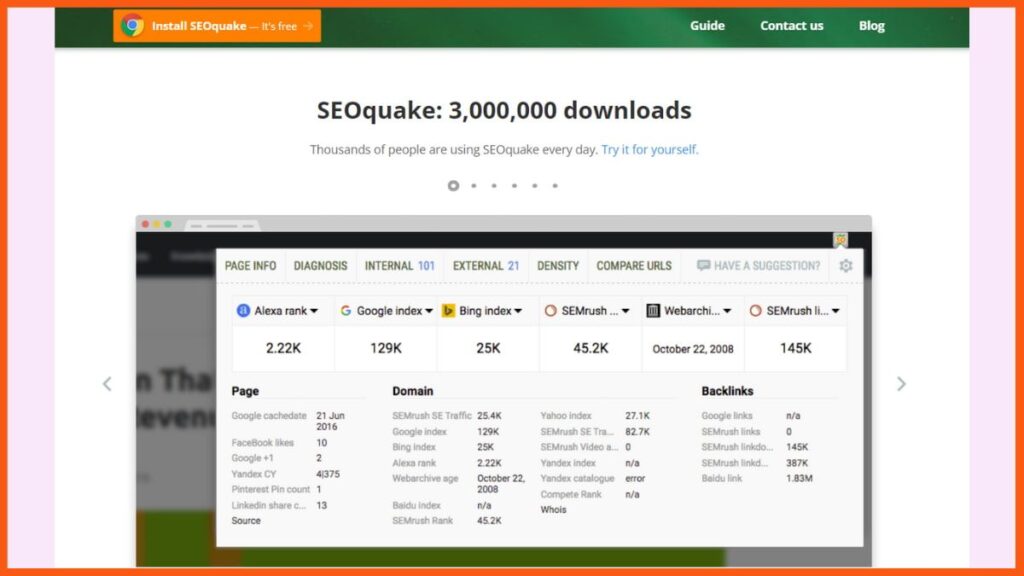
Task: Click the Backlinks section heading
Action: [727, 391]
